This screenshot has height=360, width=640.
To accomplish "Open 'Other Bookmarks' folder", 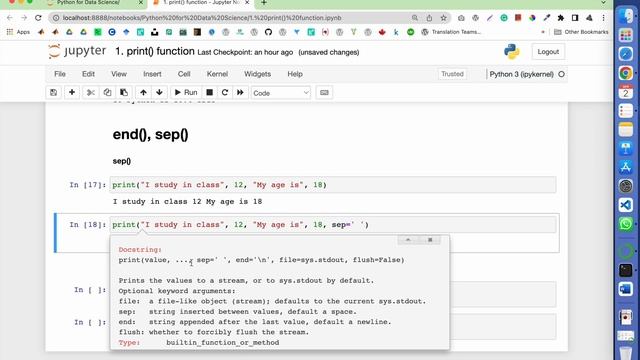I will [581, 32].
